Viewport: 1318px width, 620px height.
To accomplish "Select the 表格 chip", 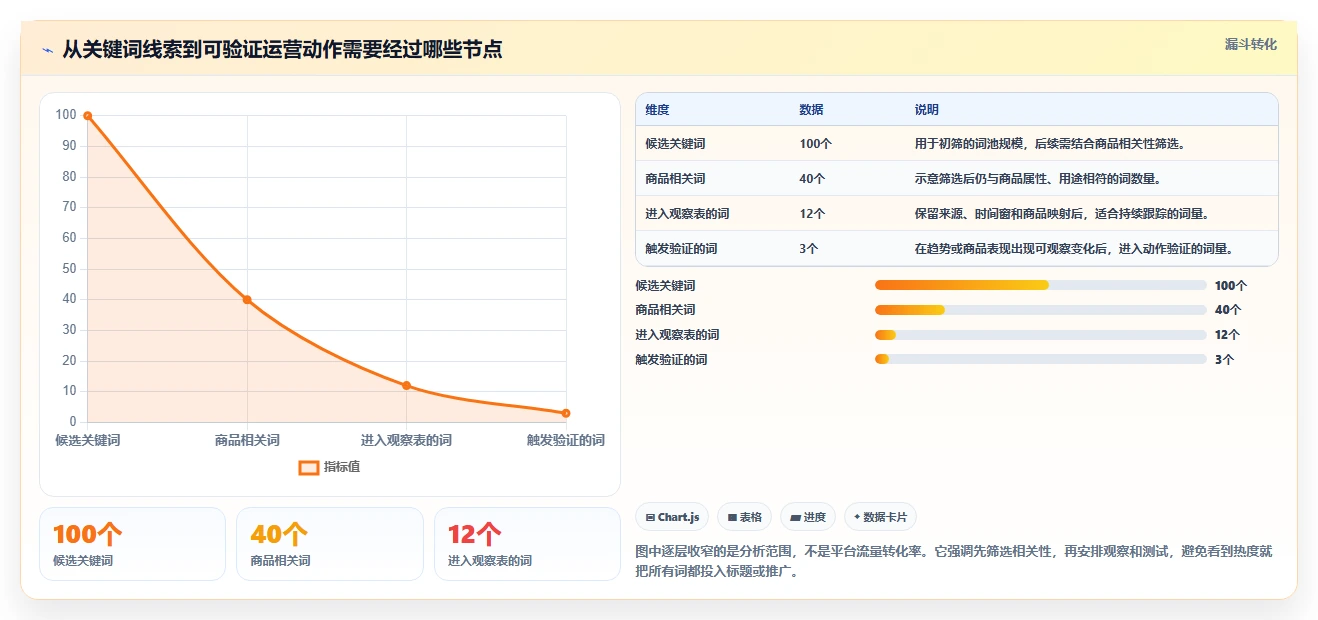I will point(745,517).
